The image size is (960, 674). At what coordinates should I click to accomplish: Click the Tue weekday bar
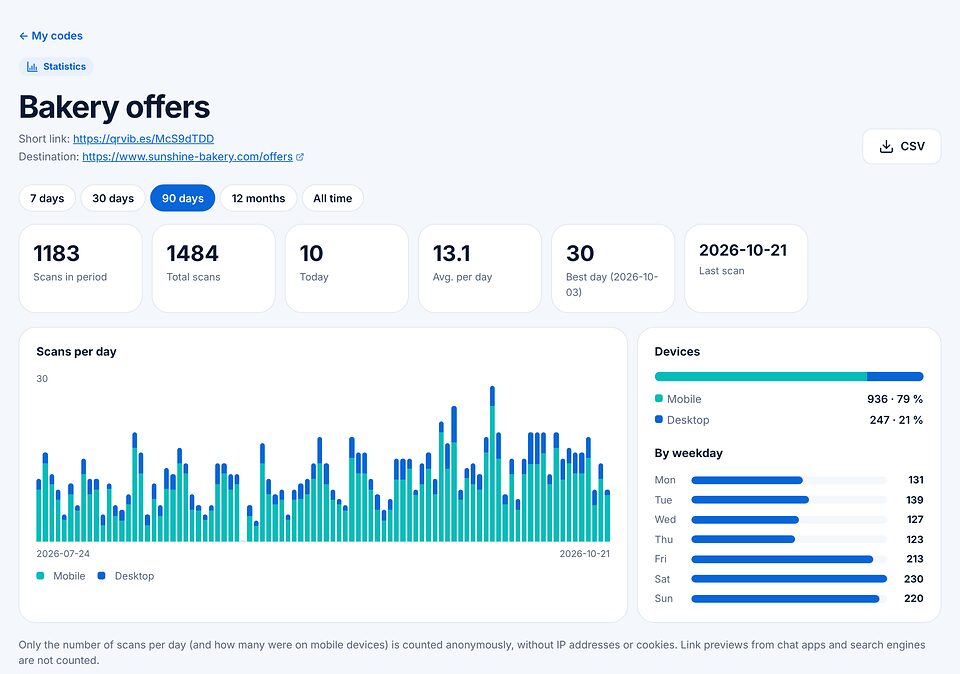(x=789, y=500)
